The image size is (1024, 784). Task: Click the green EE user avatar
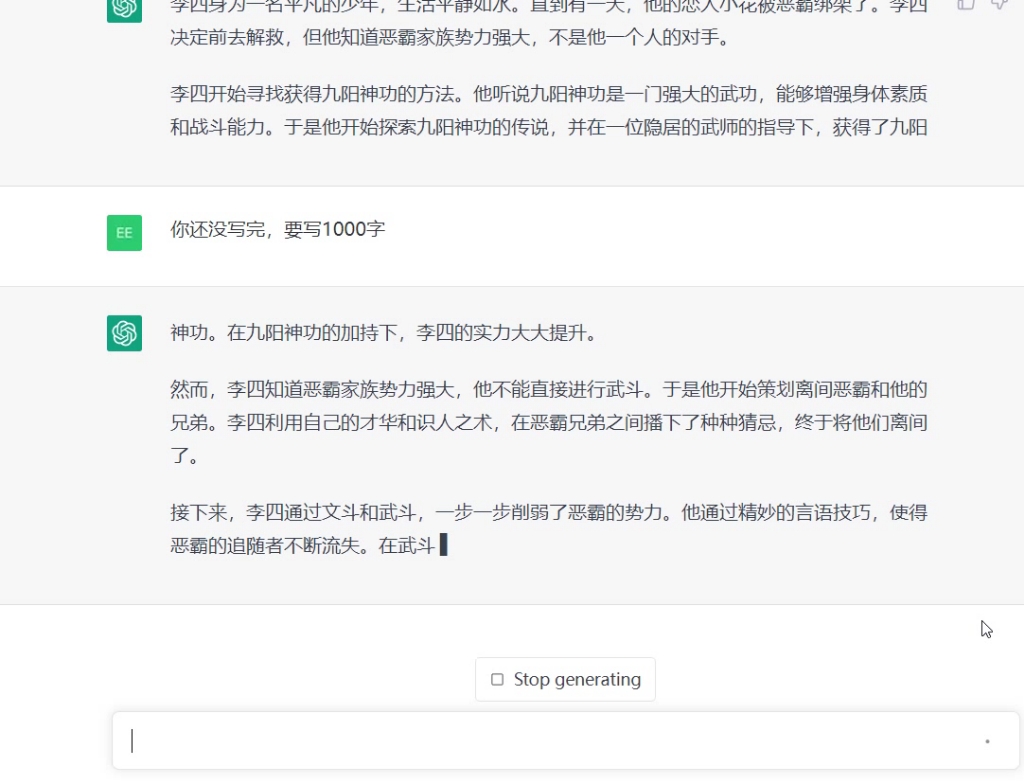[124, 233]
